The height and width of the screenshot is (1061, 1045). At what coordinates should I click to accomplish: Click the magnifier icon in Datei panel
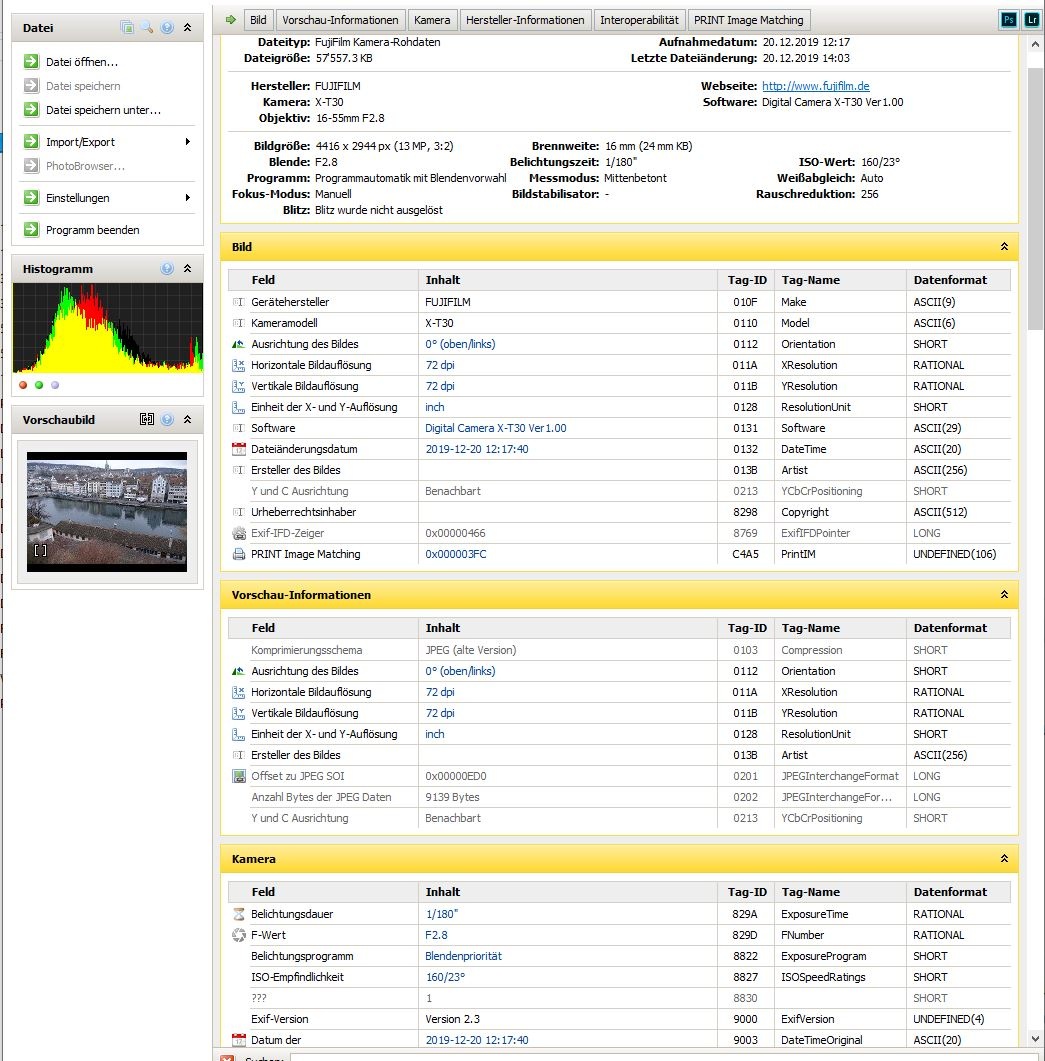[x=146, y=28]
